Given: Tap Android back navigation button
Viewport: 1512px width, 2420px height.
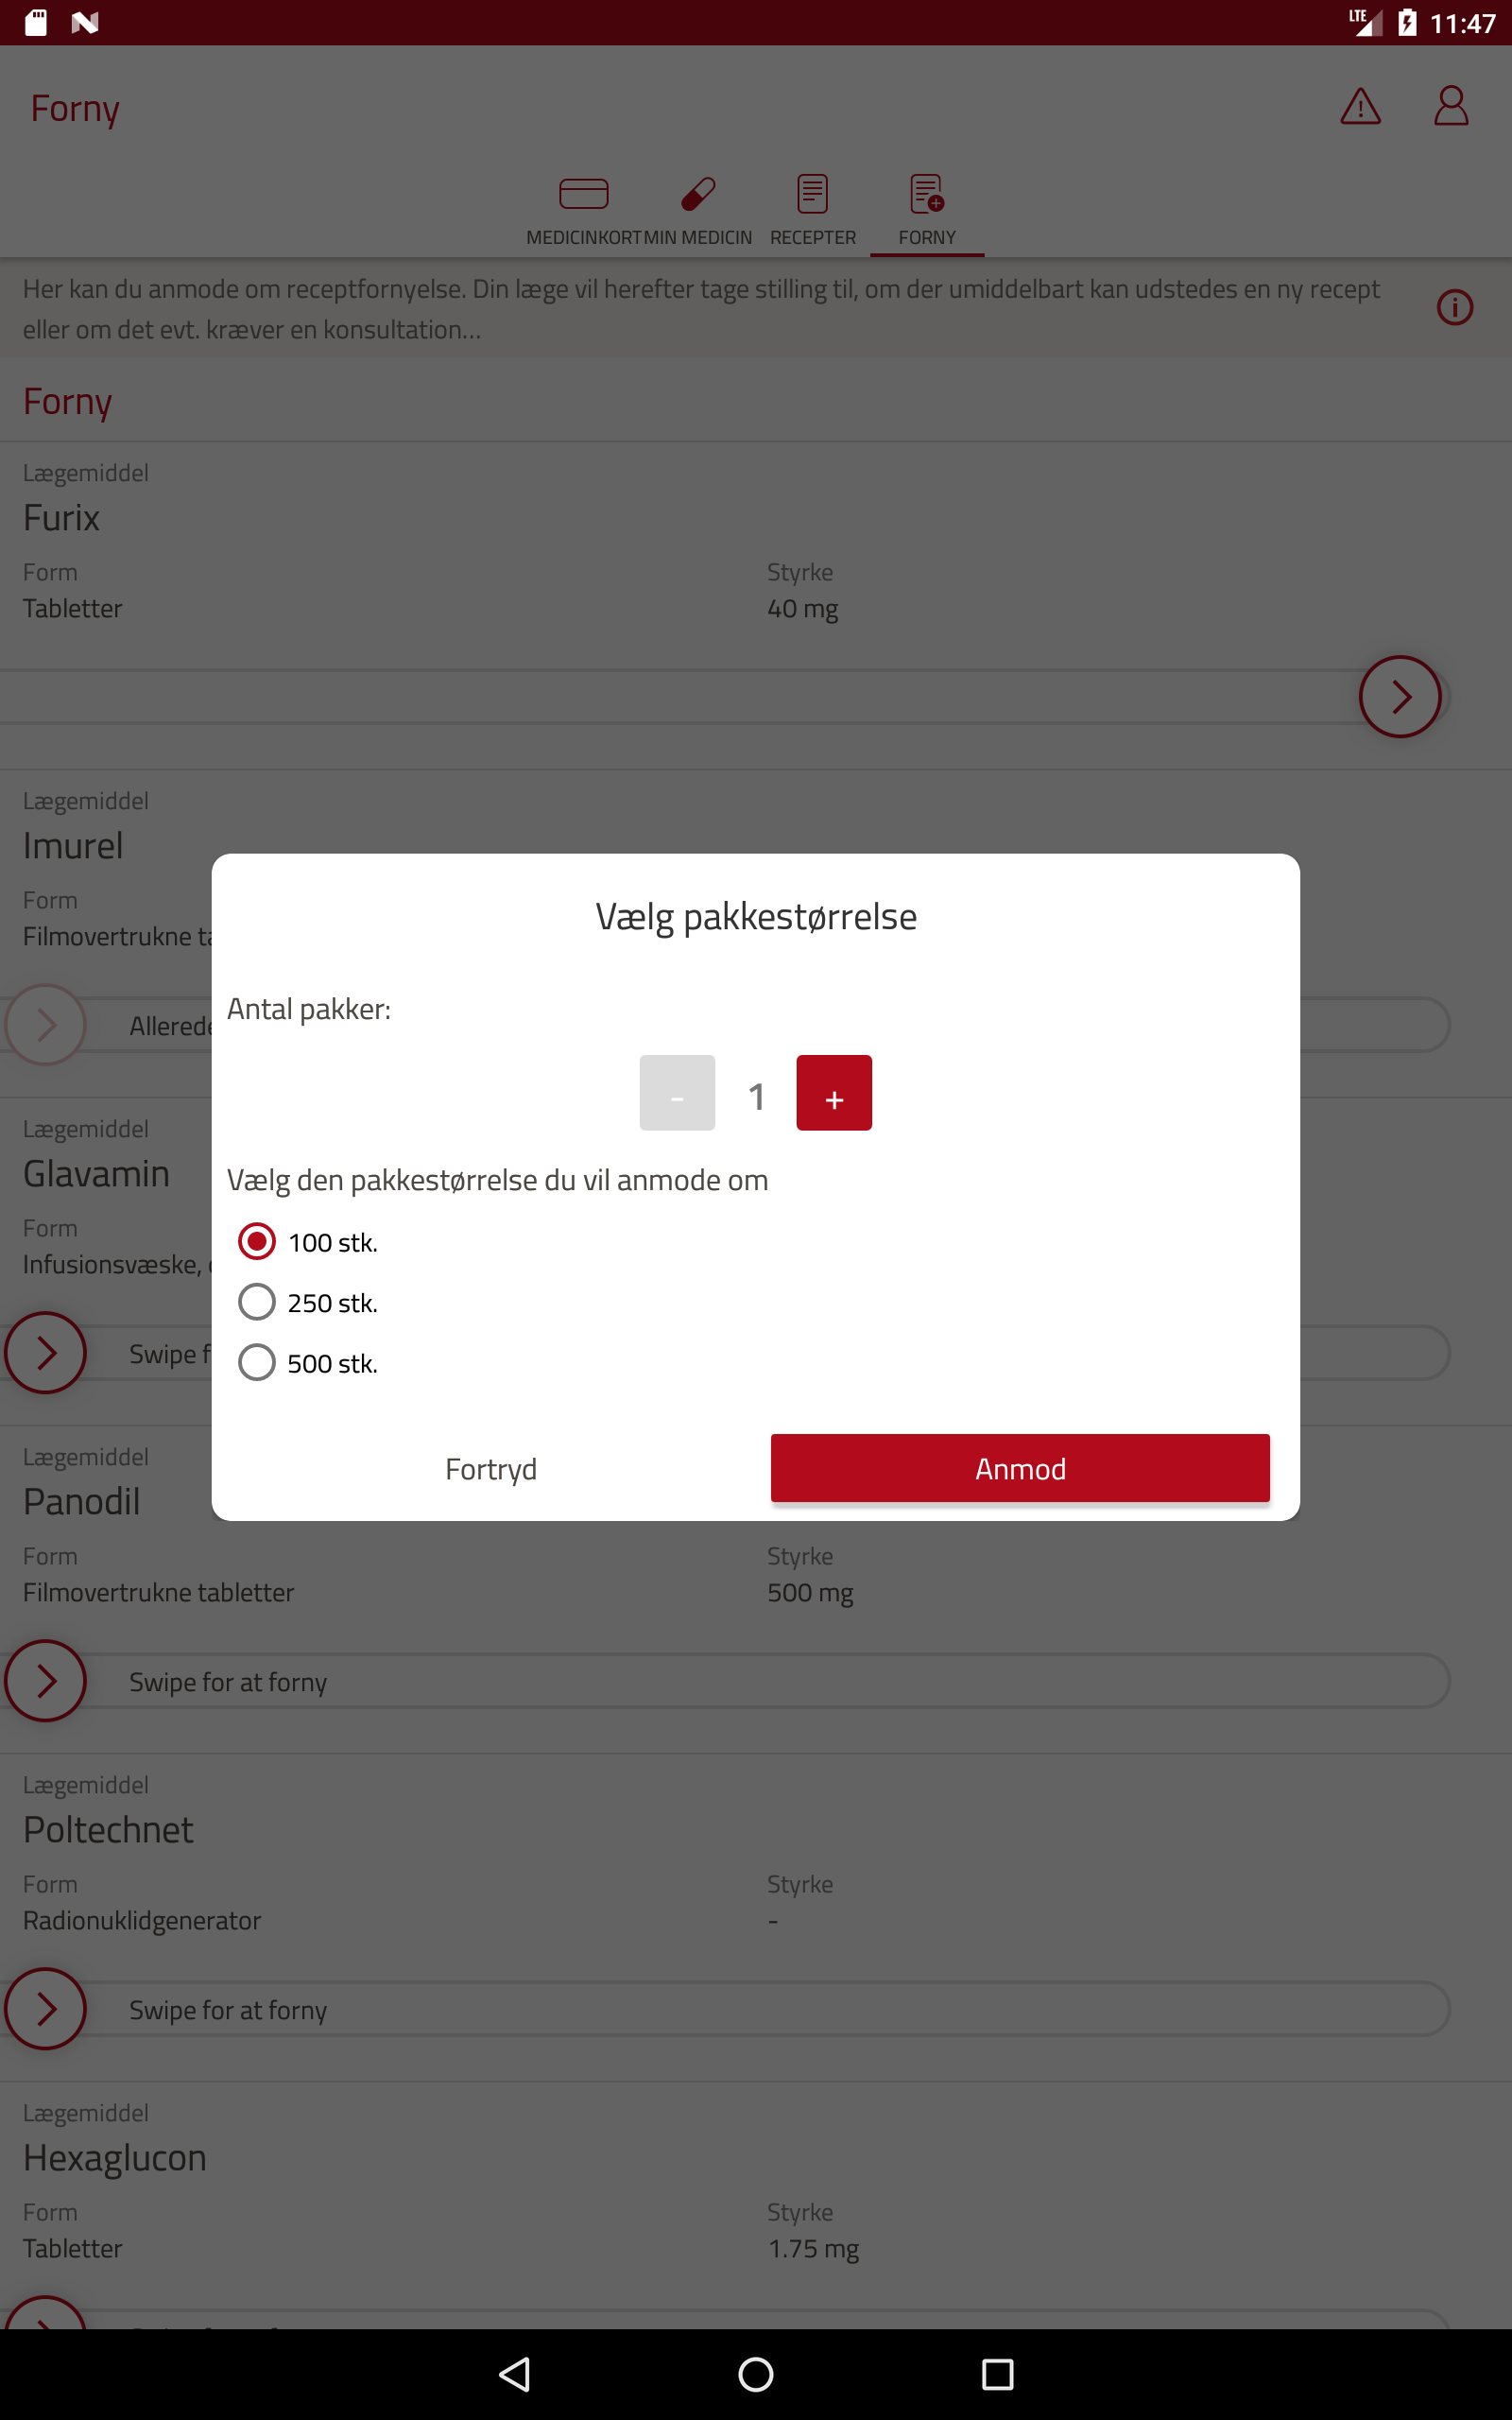Looking at the screenshot, I should click(x=514, y=2374).
